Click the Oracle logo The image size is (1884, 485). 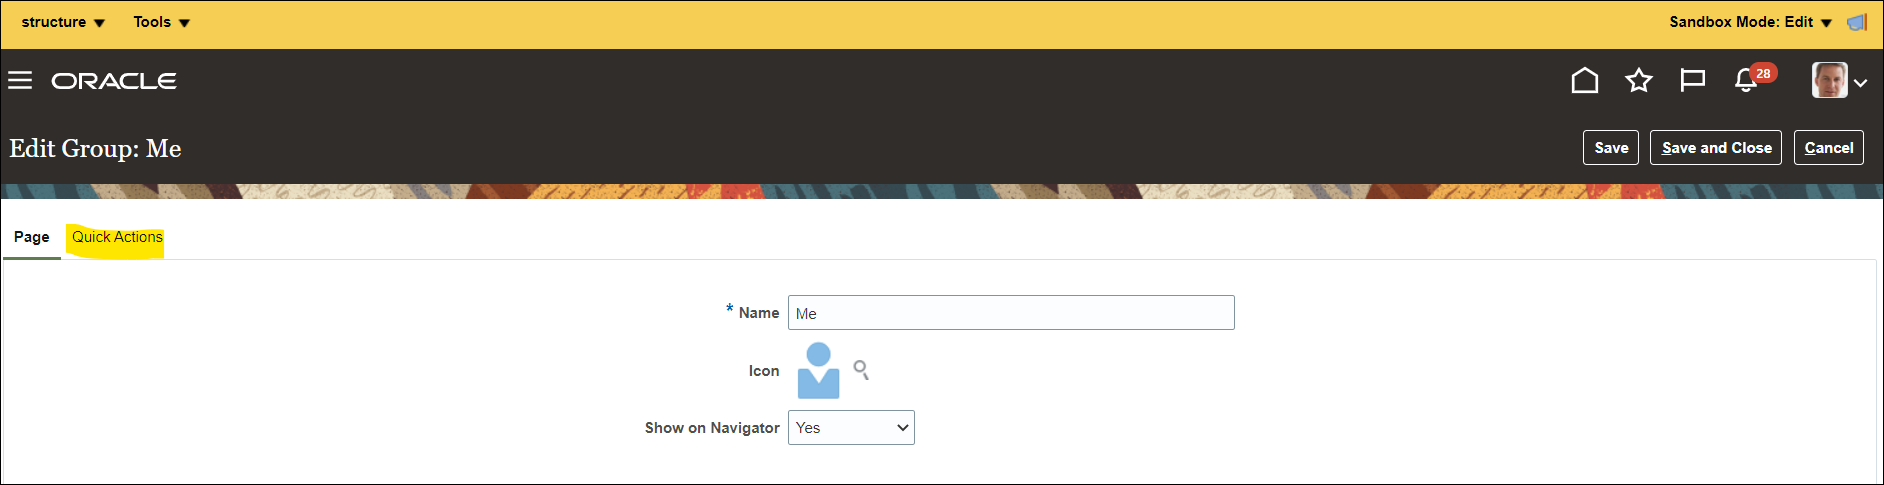click(x=114, y=81)
